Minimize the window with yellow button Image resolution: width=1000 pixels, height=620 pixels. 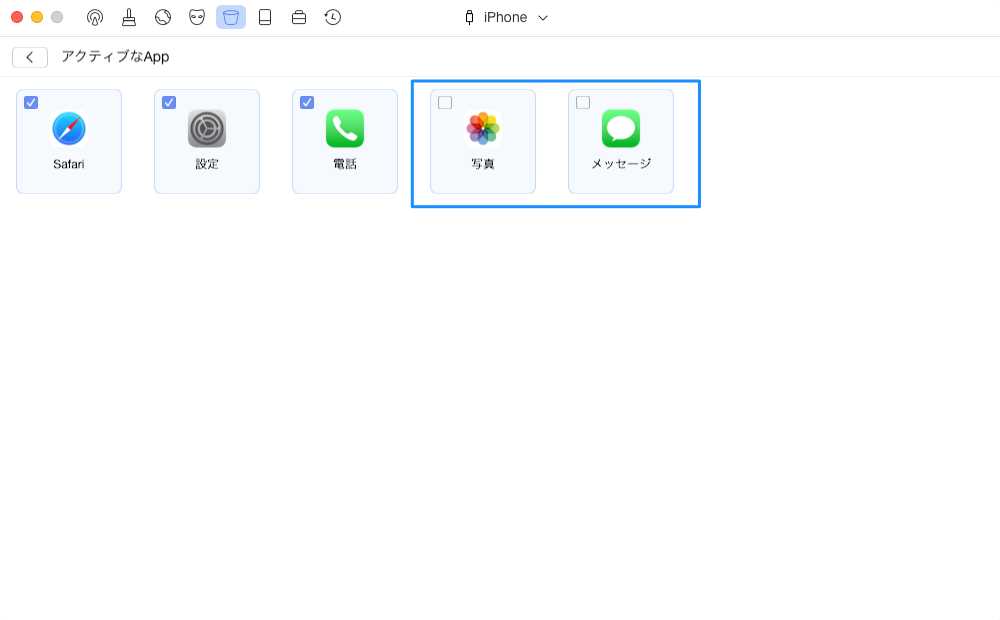(x=37, y=17)
